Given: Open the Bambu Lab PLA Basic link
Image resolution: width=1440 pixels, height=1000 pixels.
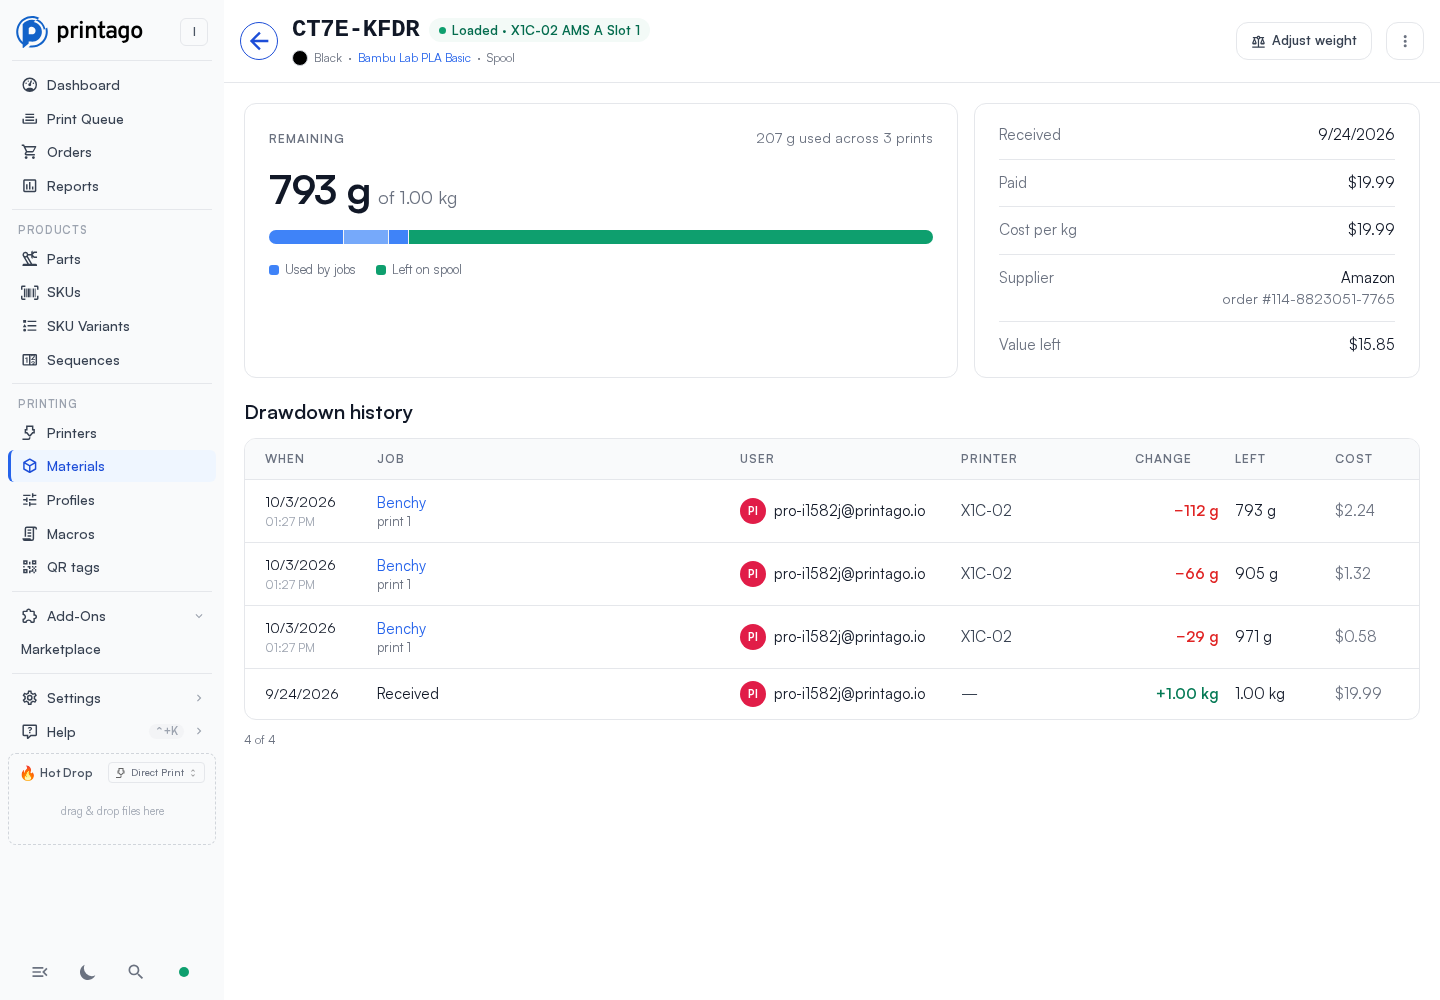Looking at the screenshot, I should click(x=414, y=58).
